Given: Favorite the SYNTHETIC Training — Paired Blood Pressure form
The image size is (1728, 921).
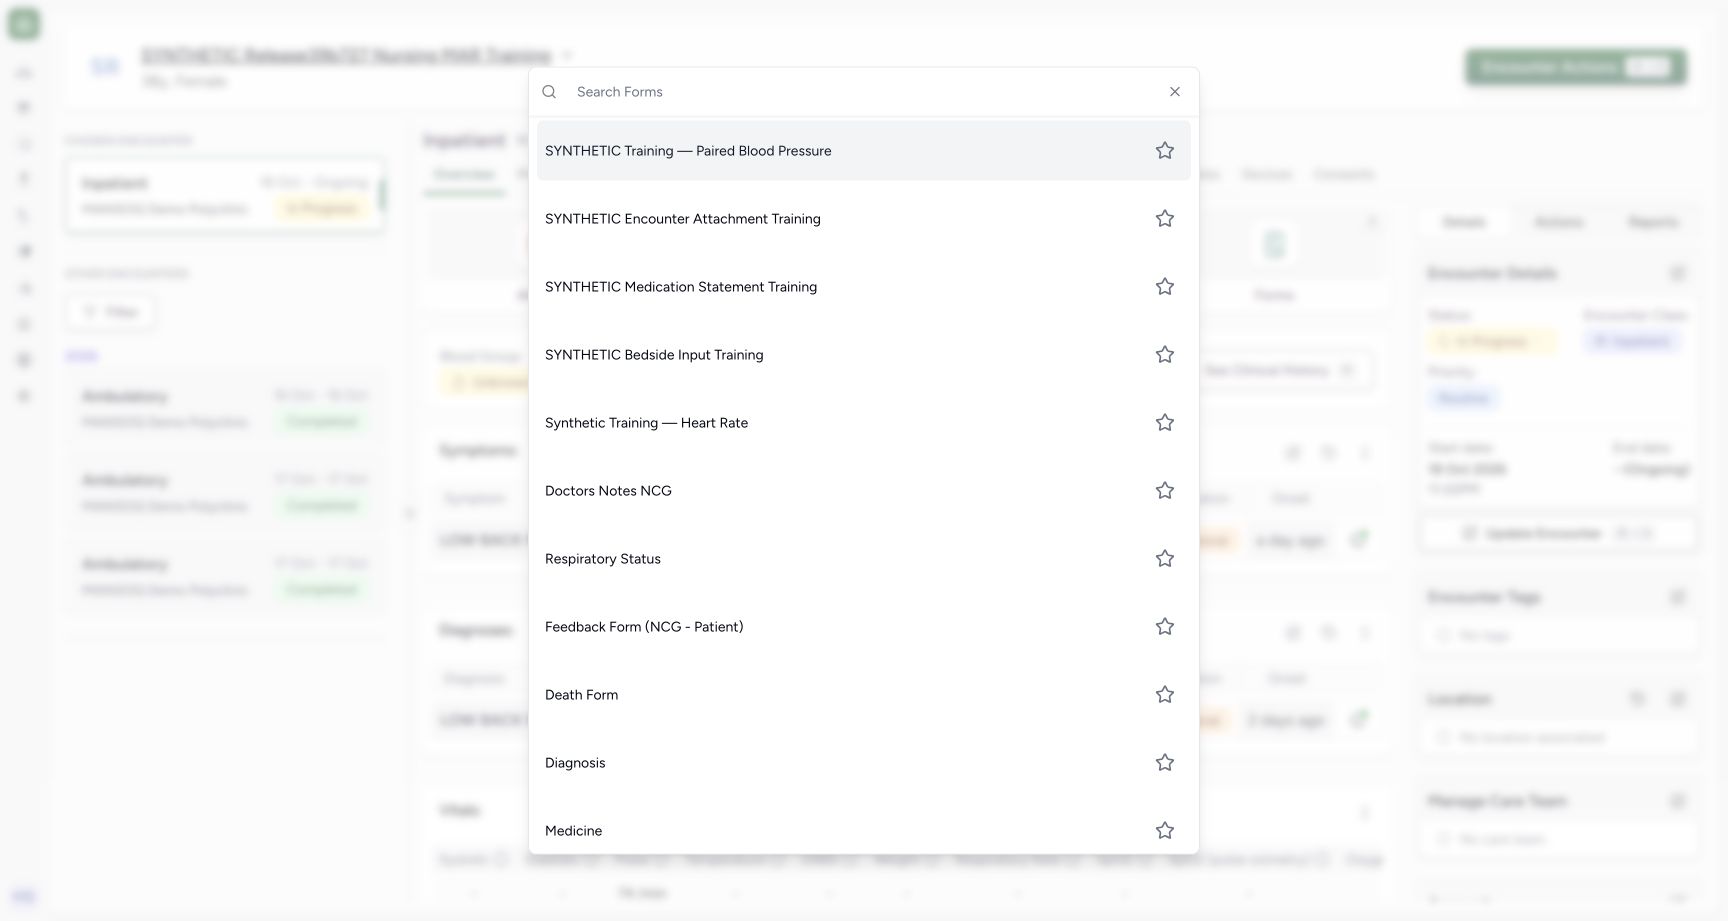Looking at the screenshot, I should [1165, 151].
